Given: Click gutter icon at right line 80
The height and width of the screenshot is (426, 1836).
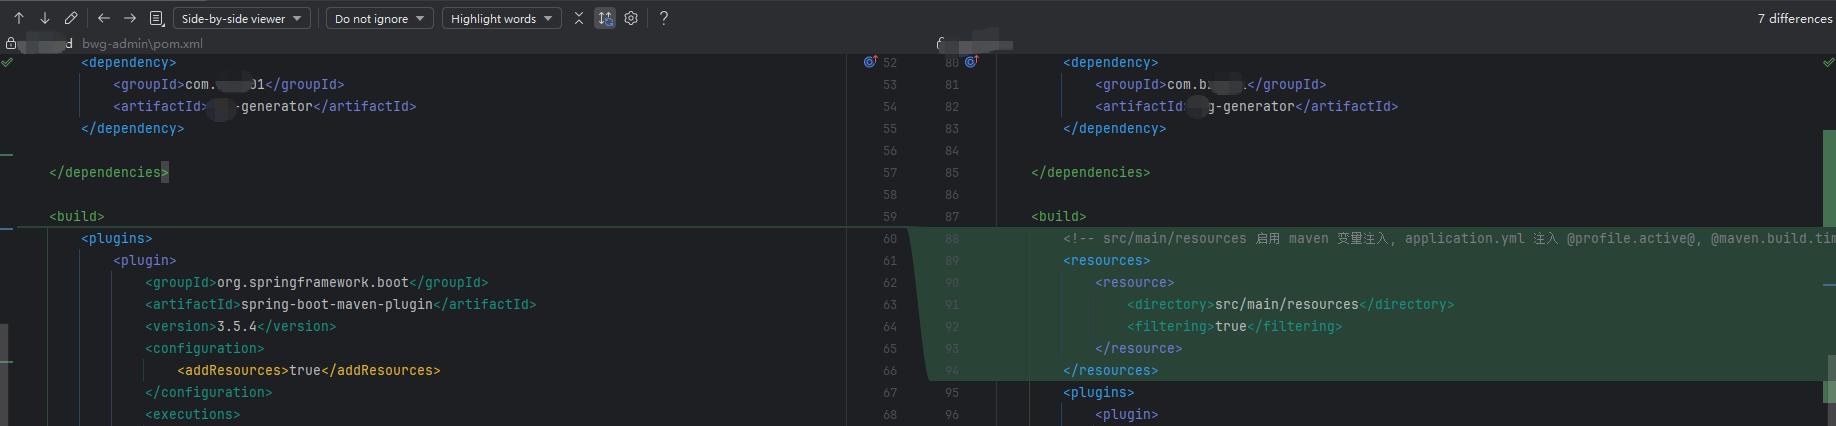Looking at the screenshot, I should (x=971, y=62).
